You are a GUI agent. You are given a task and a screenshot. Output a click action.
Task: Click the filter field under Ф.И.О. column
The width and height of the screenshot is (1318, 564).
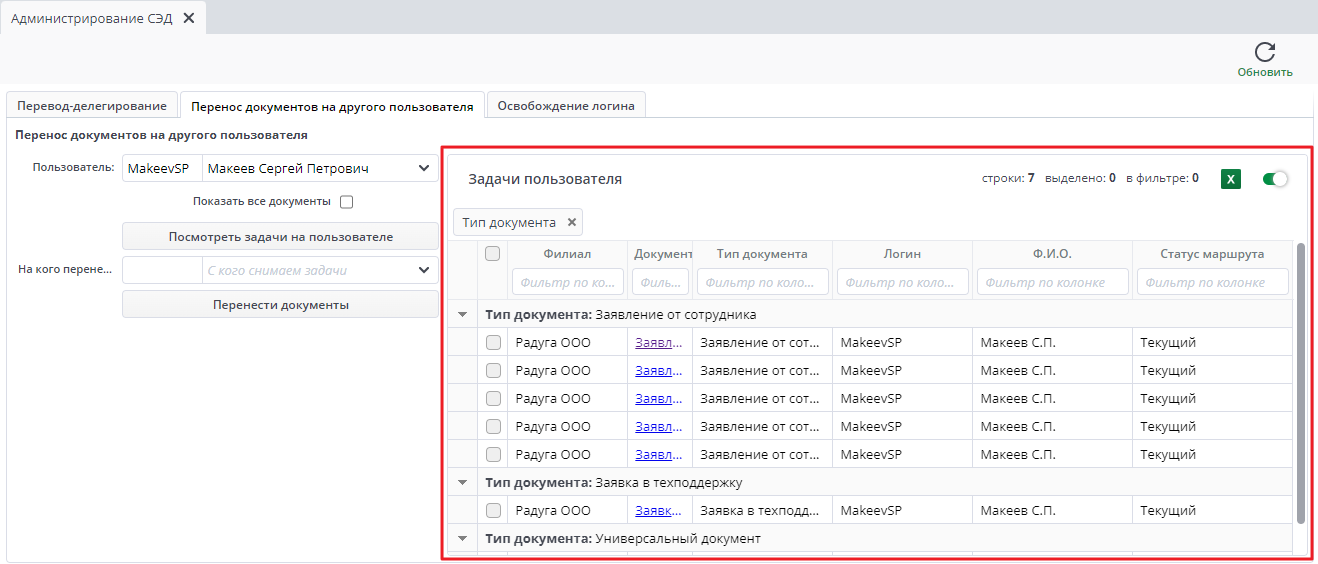pyautogui.click(x=1053, y=282)
